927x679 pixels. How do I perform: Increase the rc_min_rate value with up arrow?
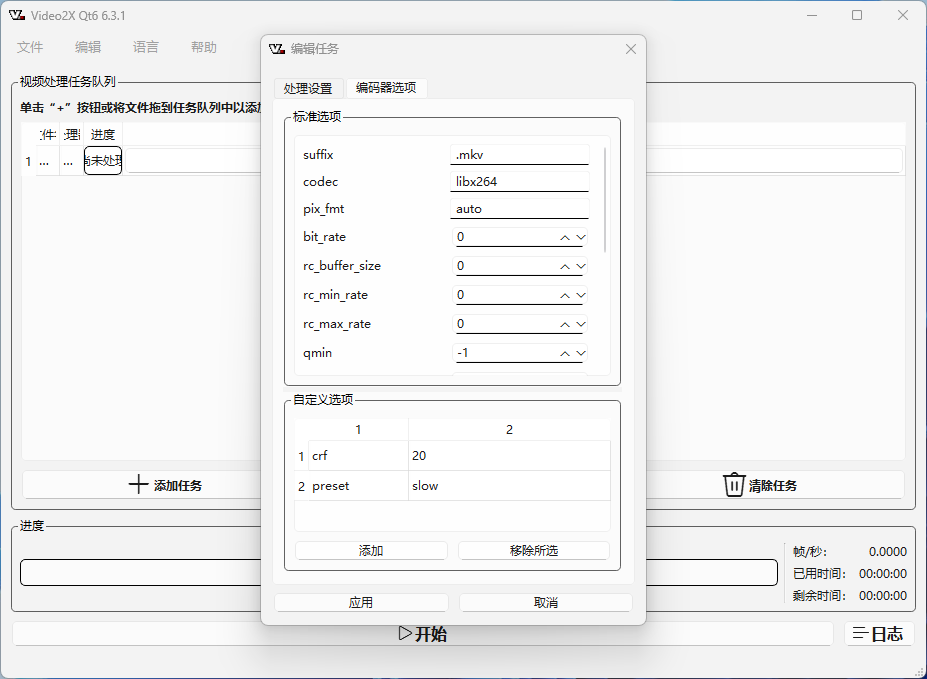pos(565,295)
